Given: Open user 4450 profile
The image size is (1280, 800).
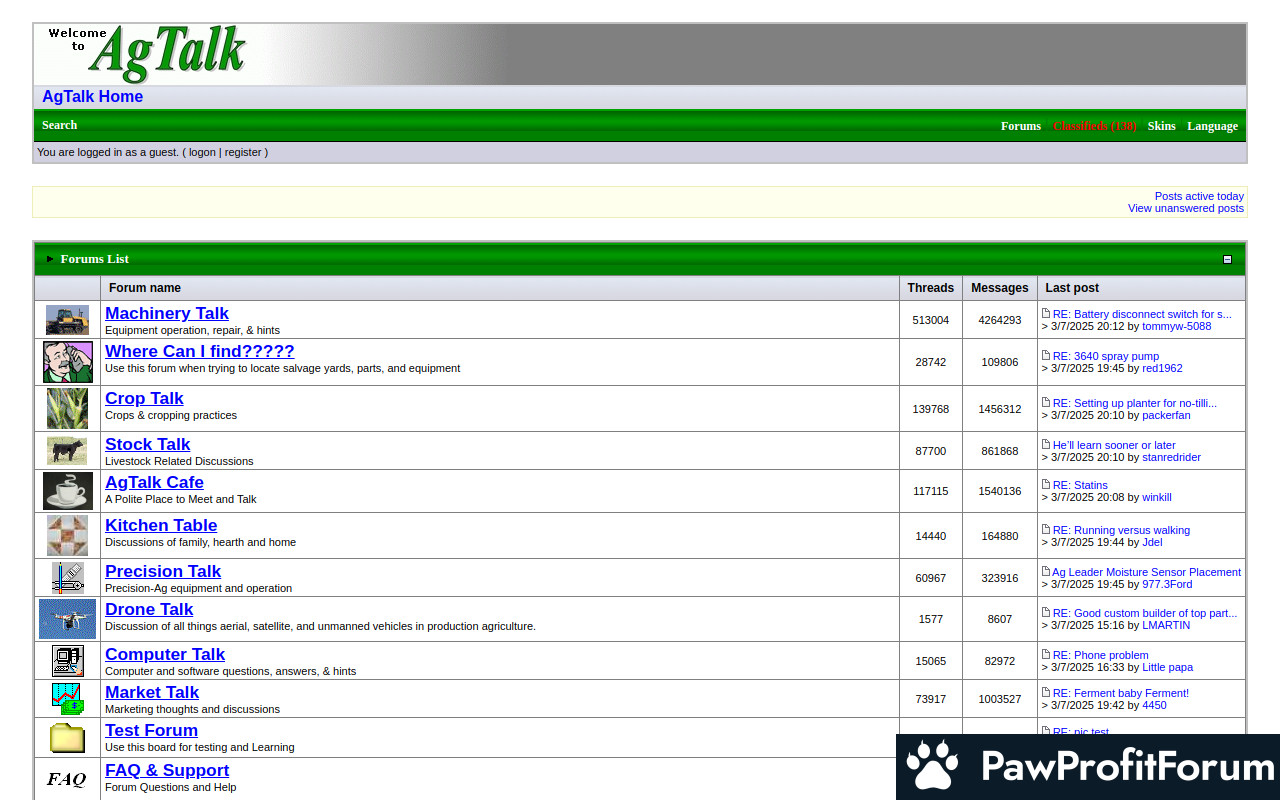Looking at the screenshot, I should coord(1154,705).
